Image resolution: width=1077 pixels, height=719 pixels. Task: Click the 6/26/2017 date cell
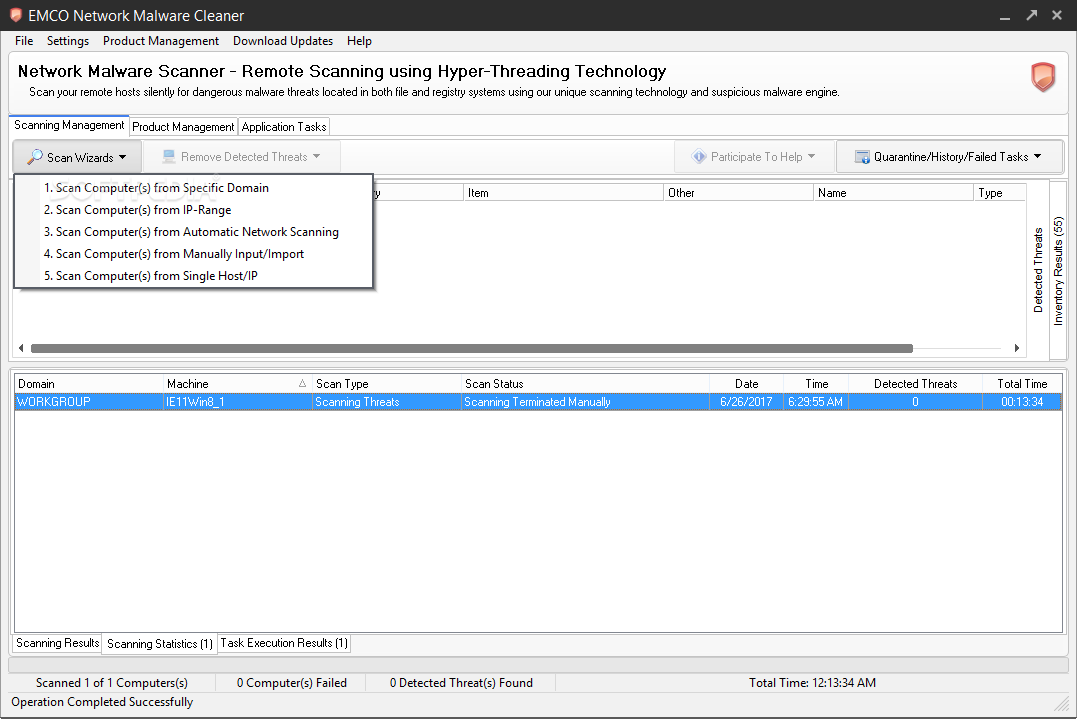coord(747,402)
